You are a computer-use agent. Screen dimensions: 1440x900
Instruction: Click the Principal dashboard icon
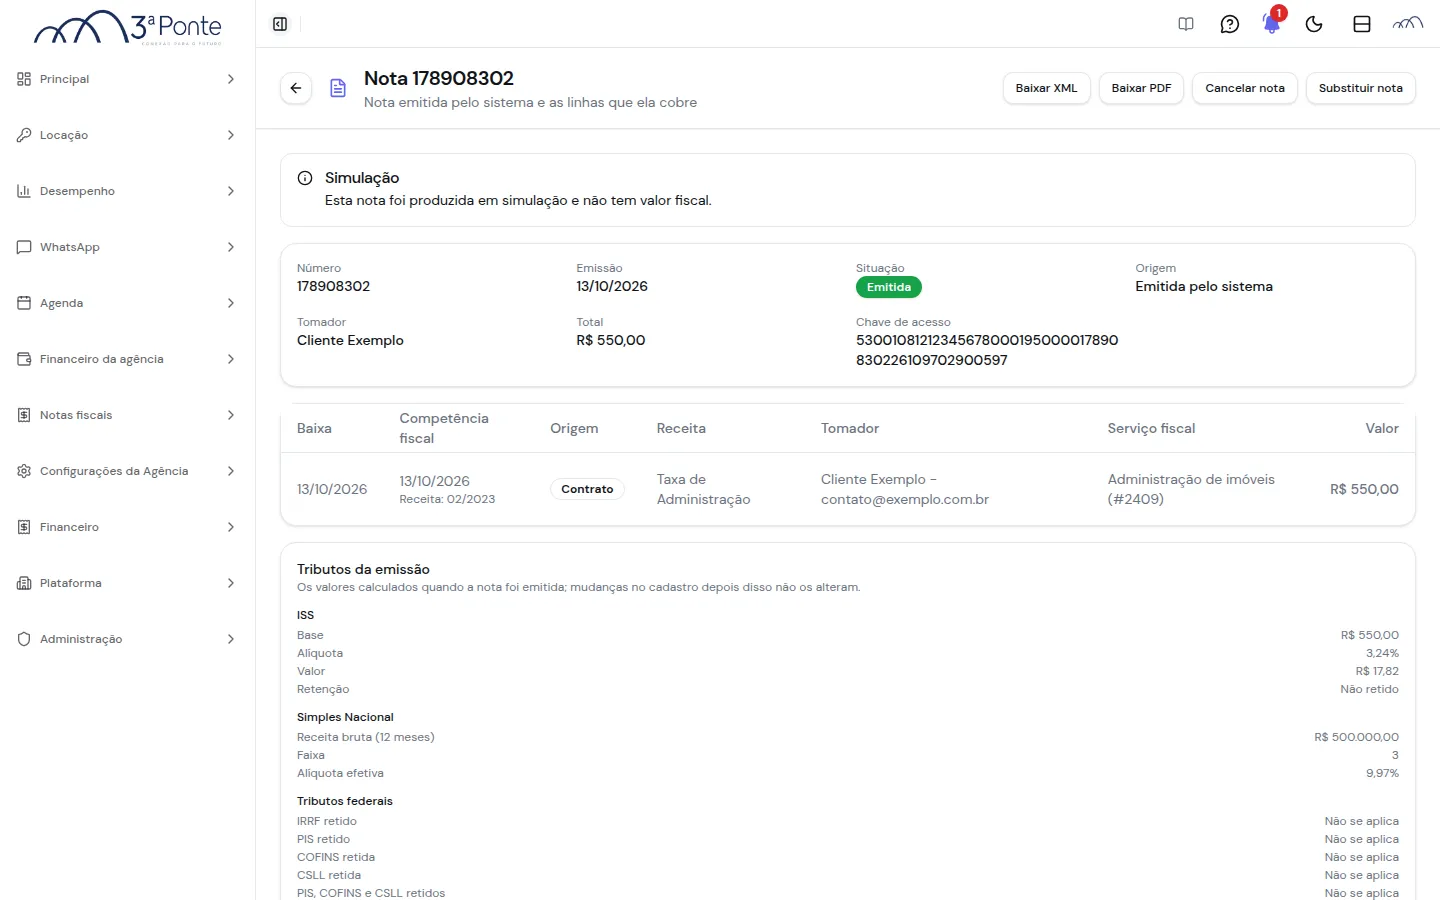(x=24, y=79)
